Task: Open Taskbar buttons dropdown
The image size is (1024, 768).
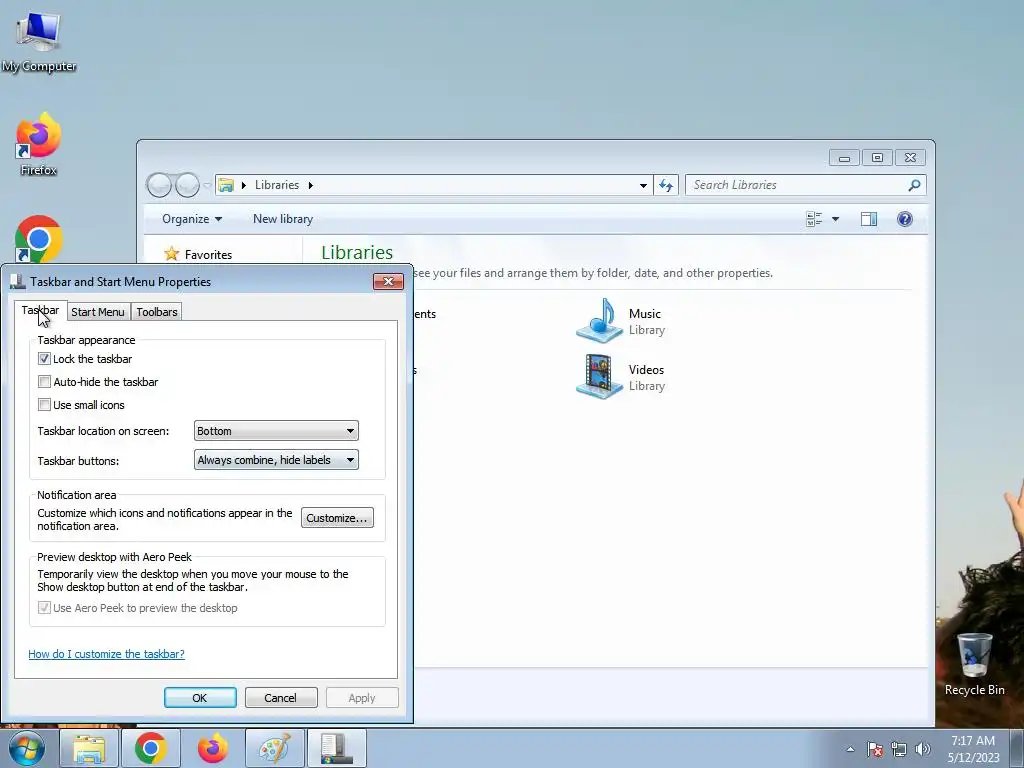Action: tap(276, 460)
